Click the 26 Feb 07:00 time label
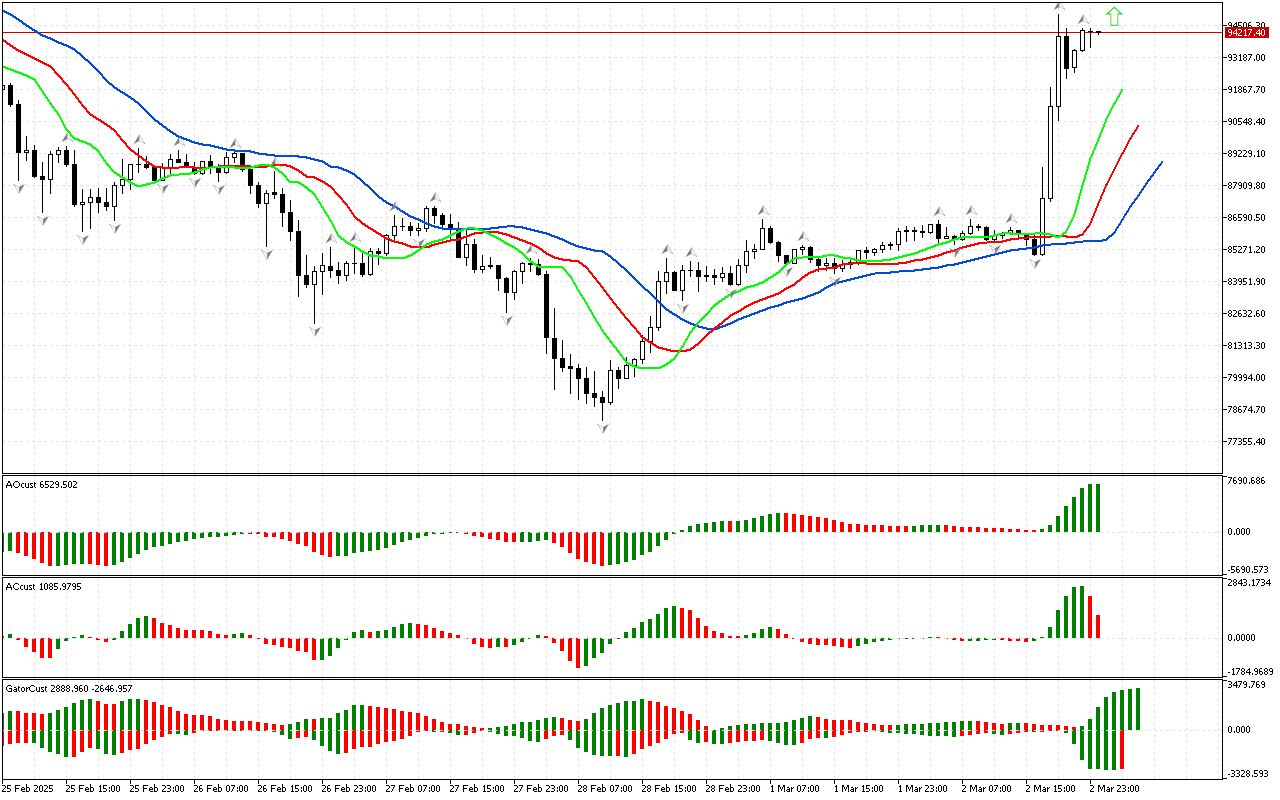This screenshot has width=1280, height=800. pyautogui.click(x=221, y=789)
